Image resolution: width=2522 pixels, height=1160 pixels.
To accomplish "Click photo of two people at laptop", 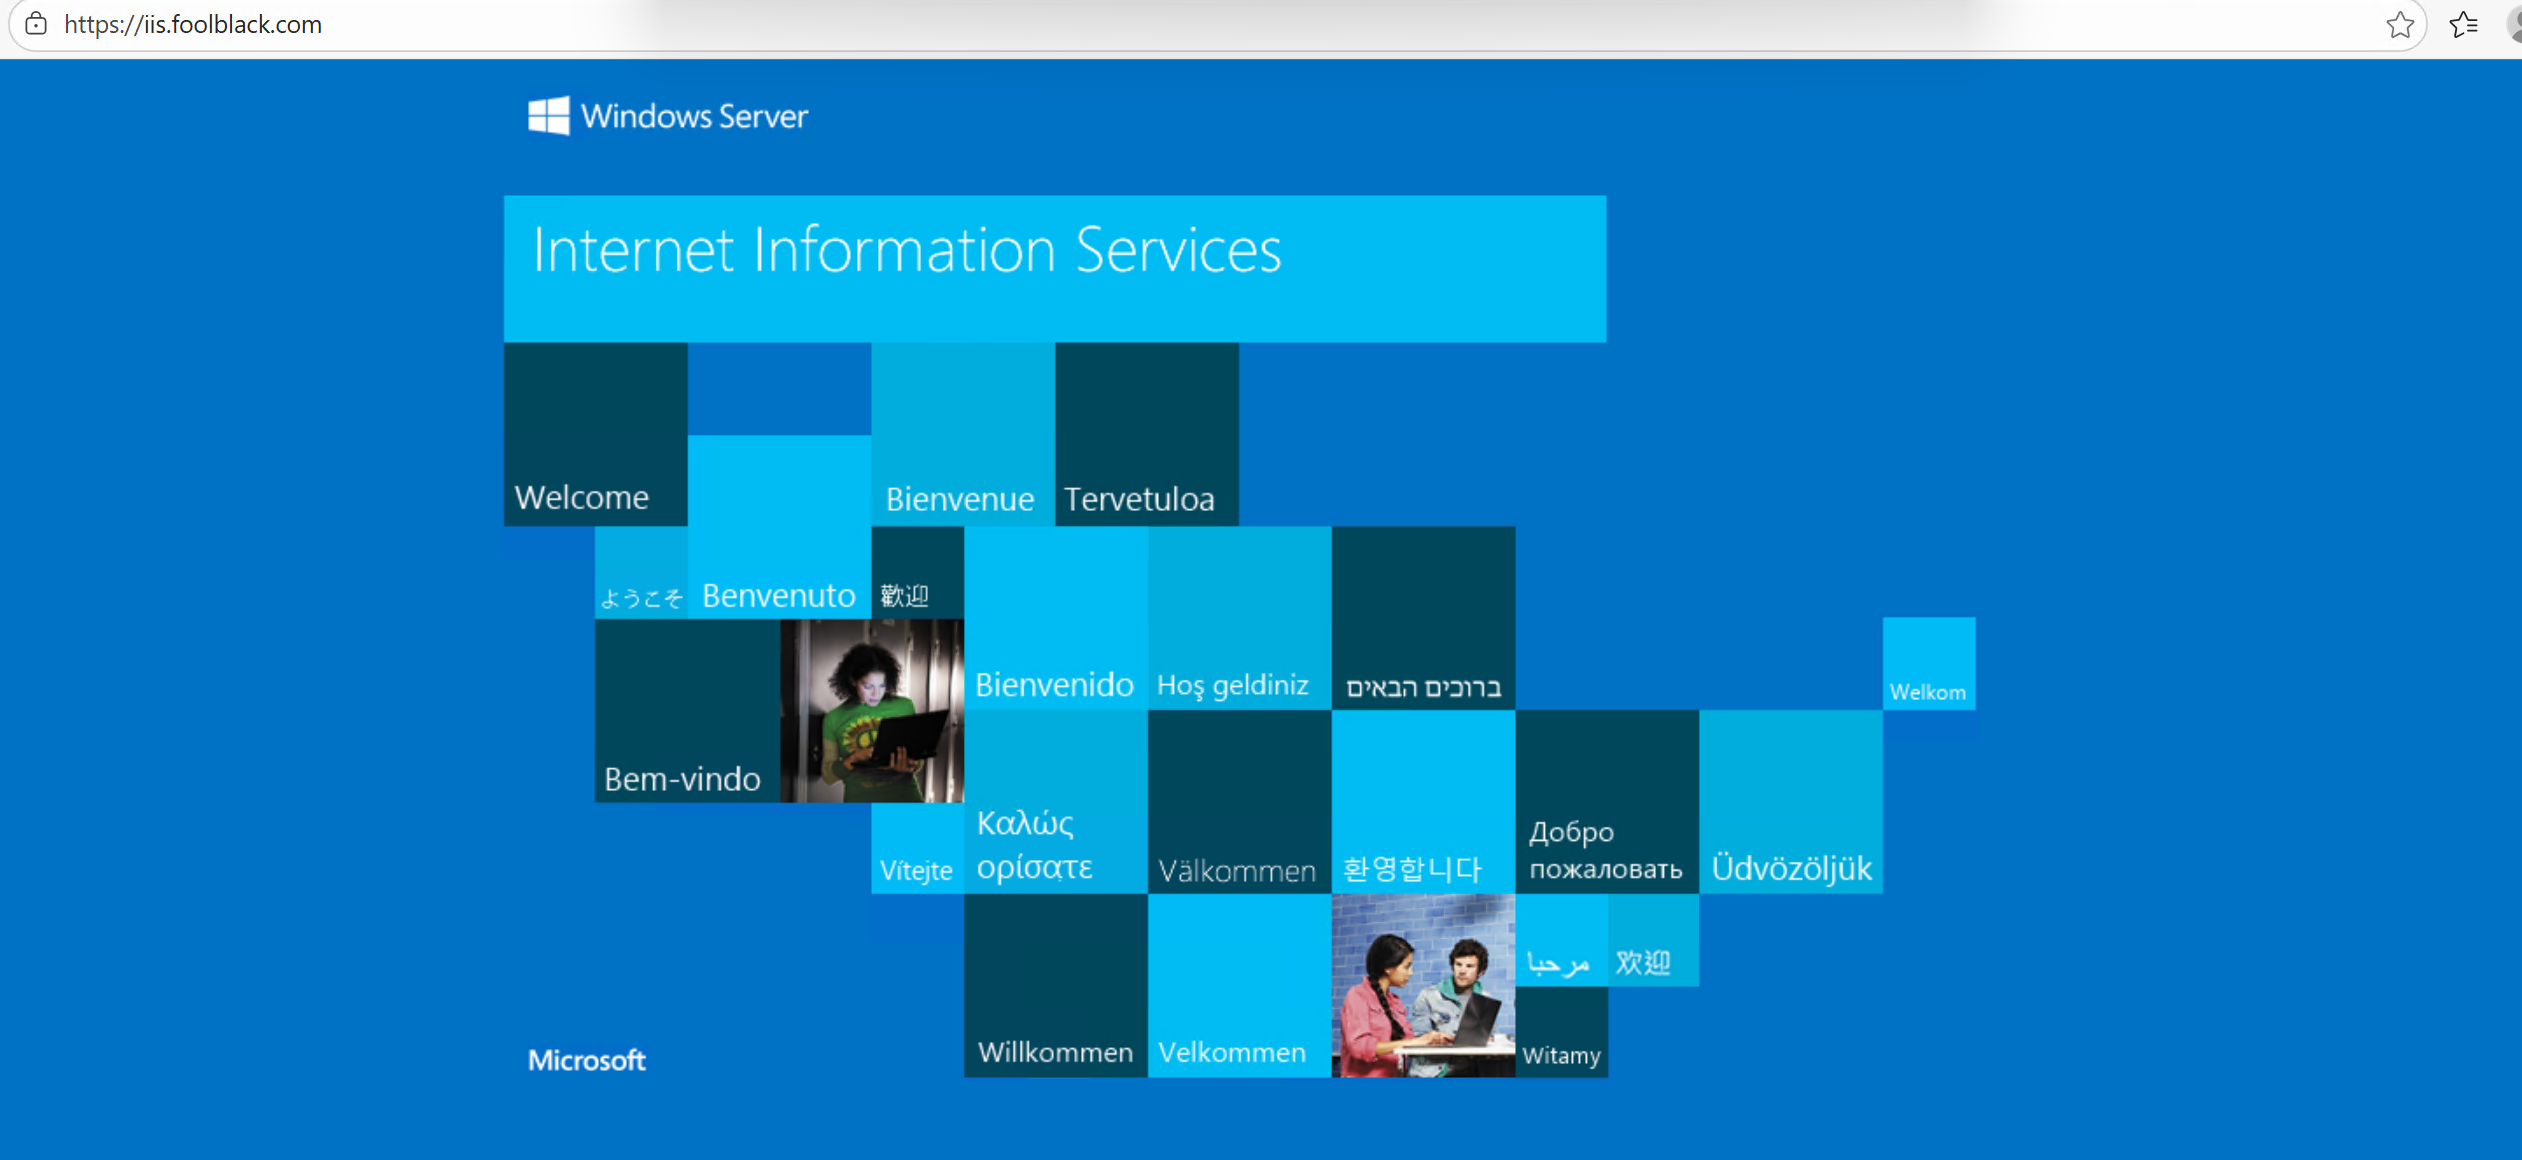I will click(1422, 985).
